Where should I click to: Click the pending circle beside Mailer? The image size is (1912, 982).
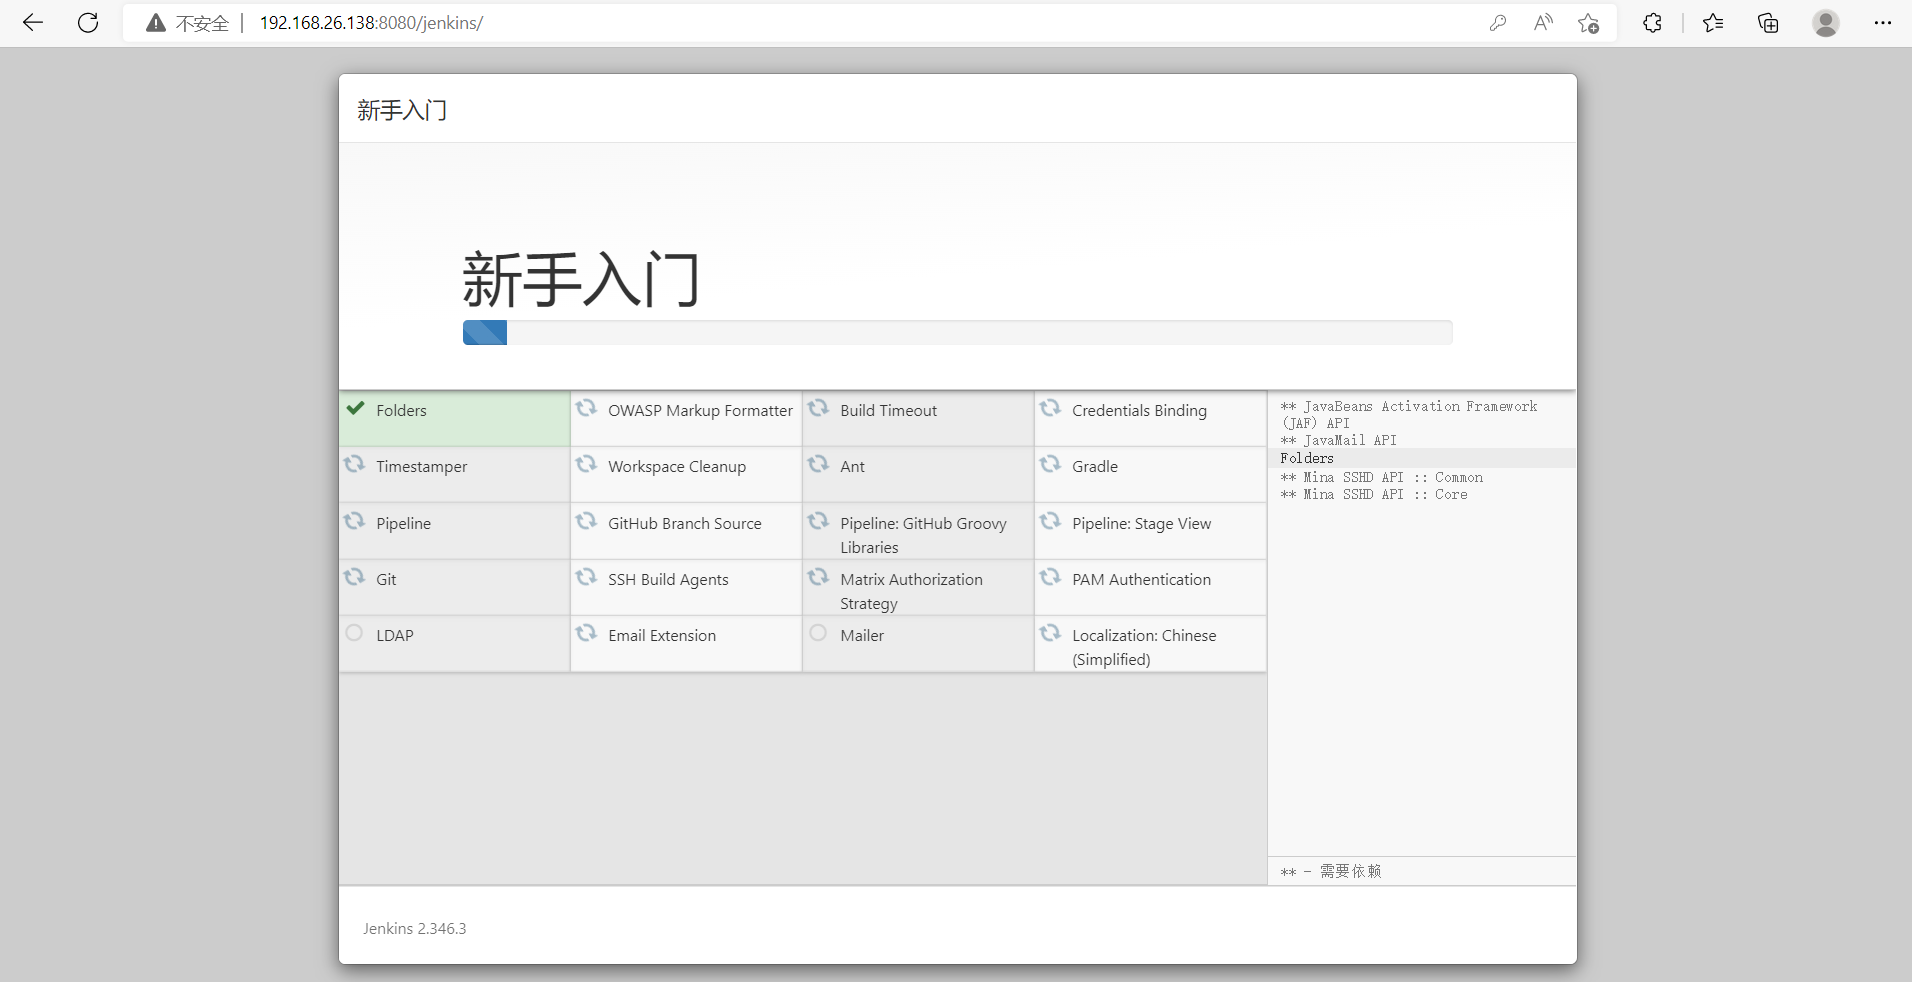click(x=818, y=633)
